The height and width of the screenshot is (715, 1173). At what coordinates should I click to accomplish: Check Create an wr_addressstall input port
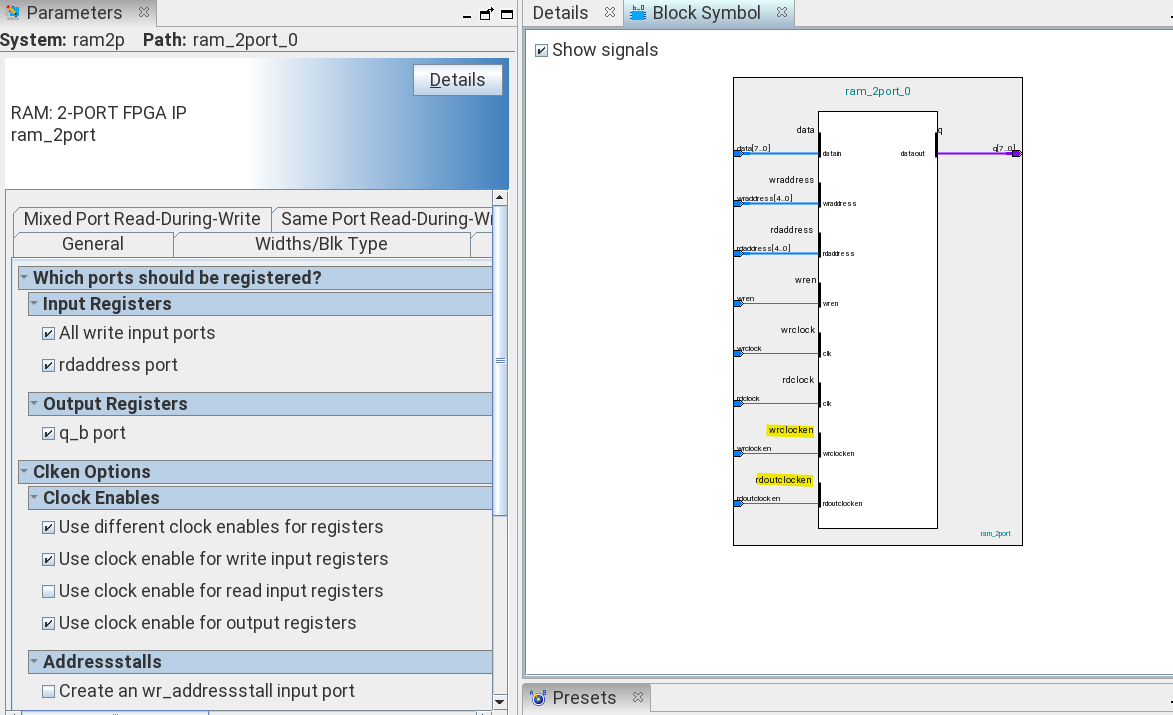click(48, 692)
